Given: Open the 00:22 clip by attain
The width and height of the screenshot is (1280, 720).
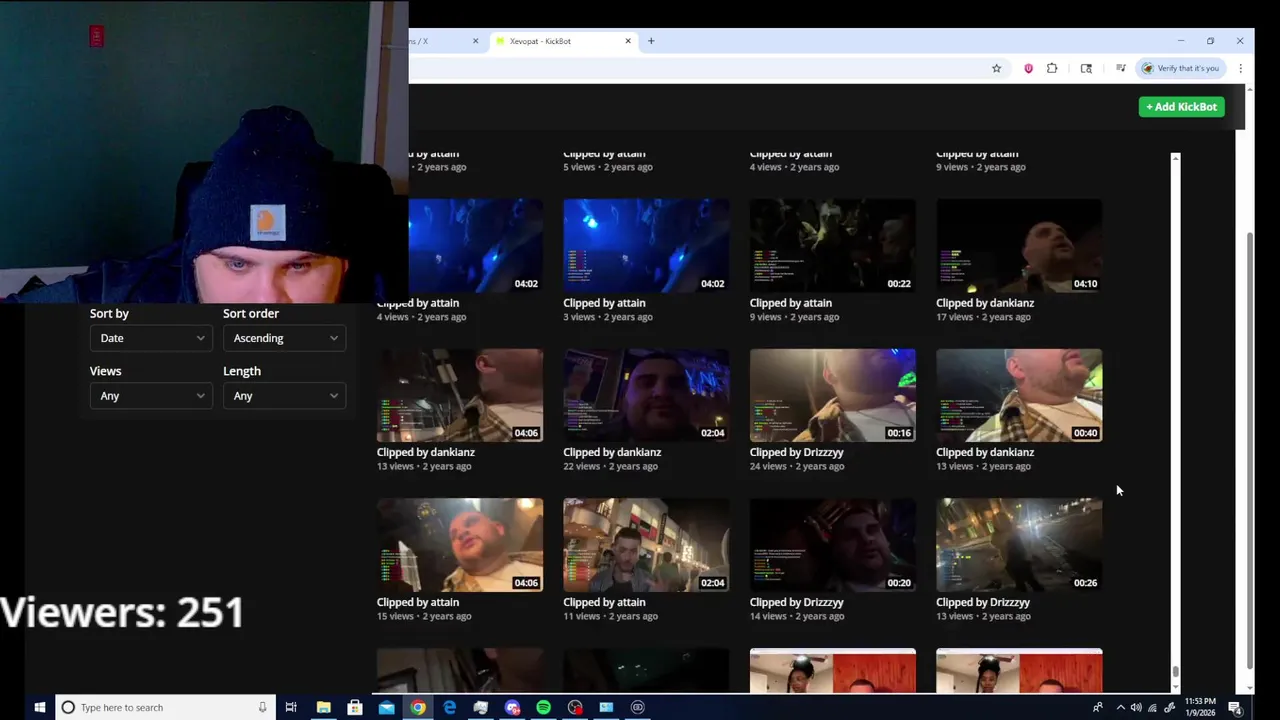Looking at the screenshot, I should (x=832, y=245).
